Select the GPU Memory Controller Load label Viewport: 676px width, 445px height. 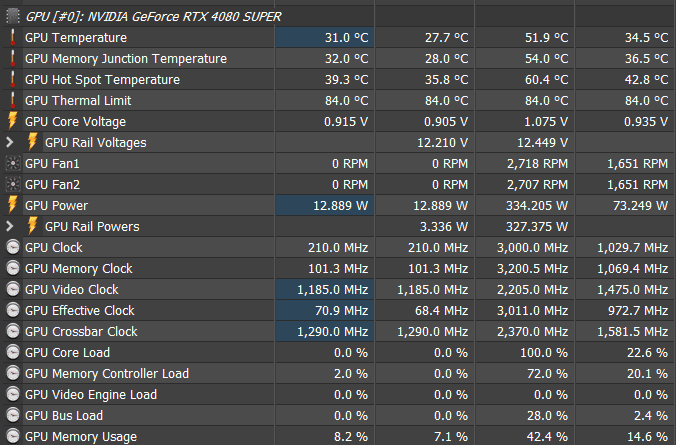107,374
